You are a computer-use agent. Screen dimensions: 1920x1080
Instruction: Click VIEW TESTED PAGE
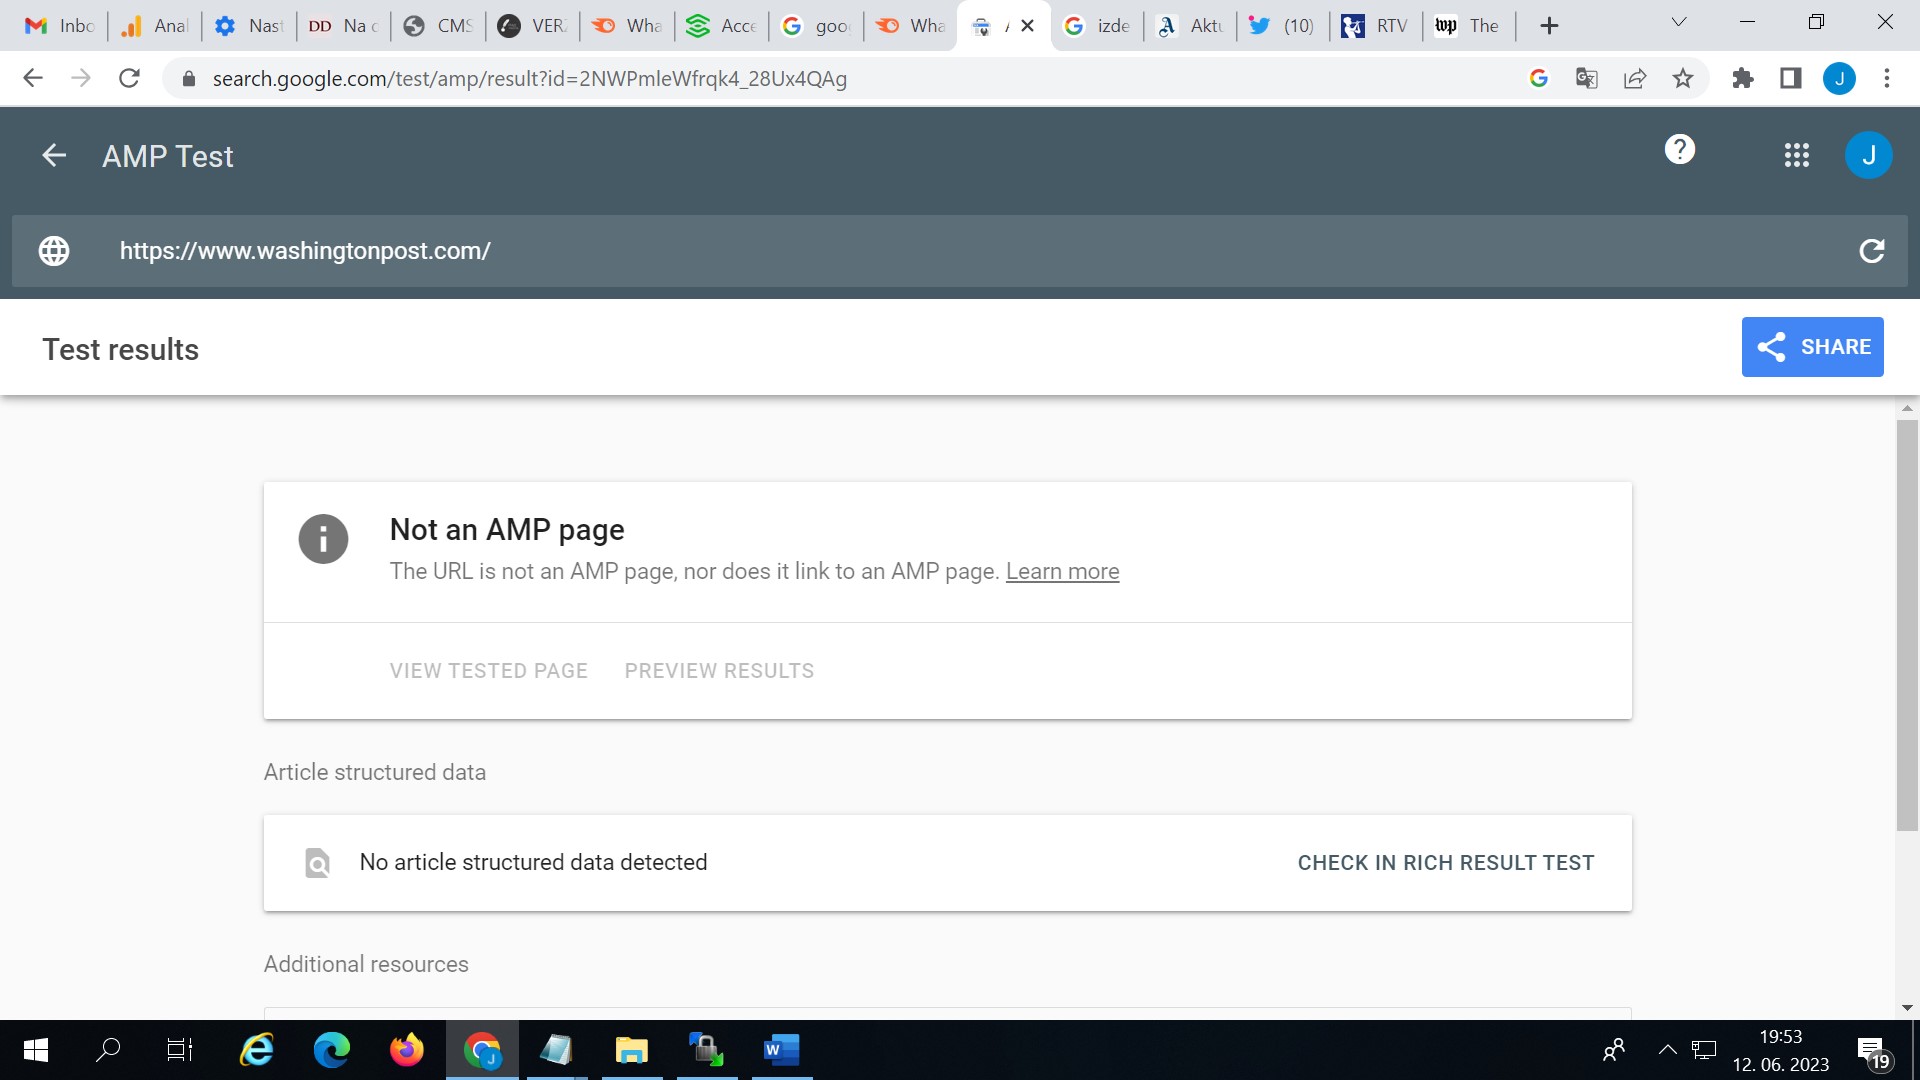click(x=489, y=671)
